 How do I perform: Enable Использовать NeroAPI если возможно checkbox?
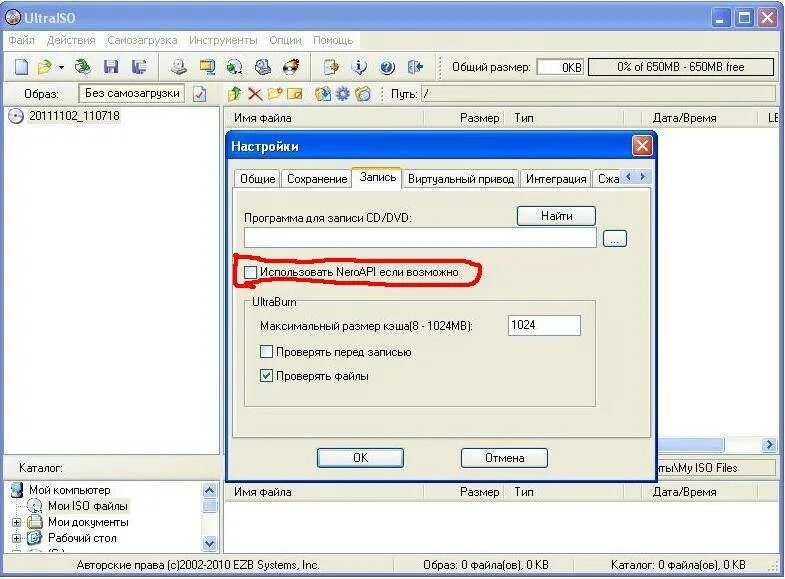pyautogui.click(x=250, y=272)
